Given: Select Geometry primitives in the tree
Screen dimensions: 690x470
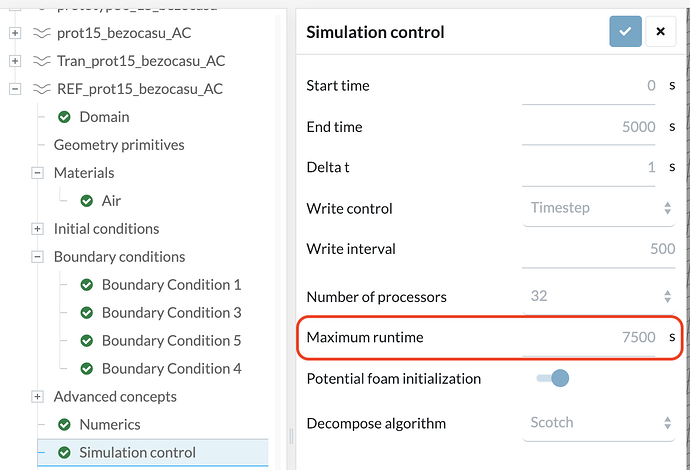Looking at the screenshot, I should (119, 145).
